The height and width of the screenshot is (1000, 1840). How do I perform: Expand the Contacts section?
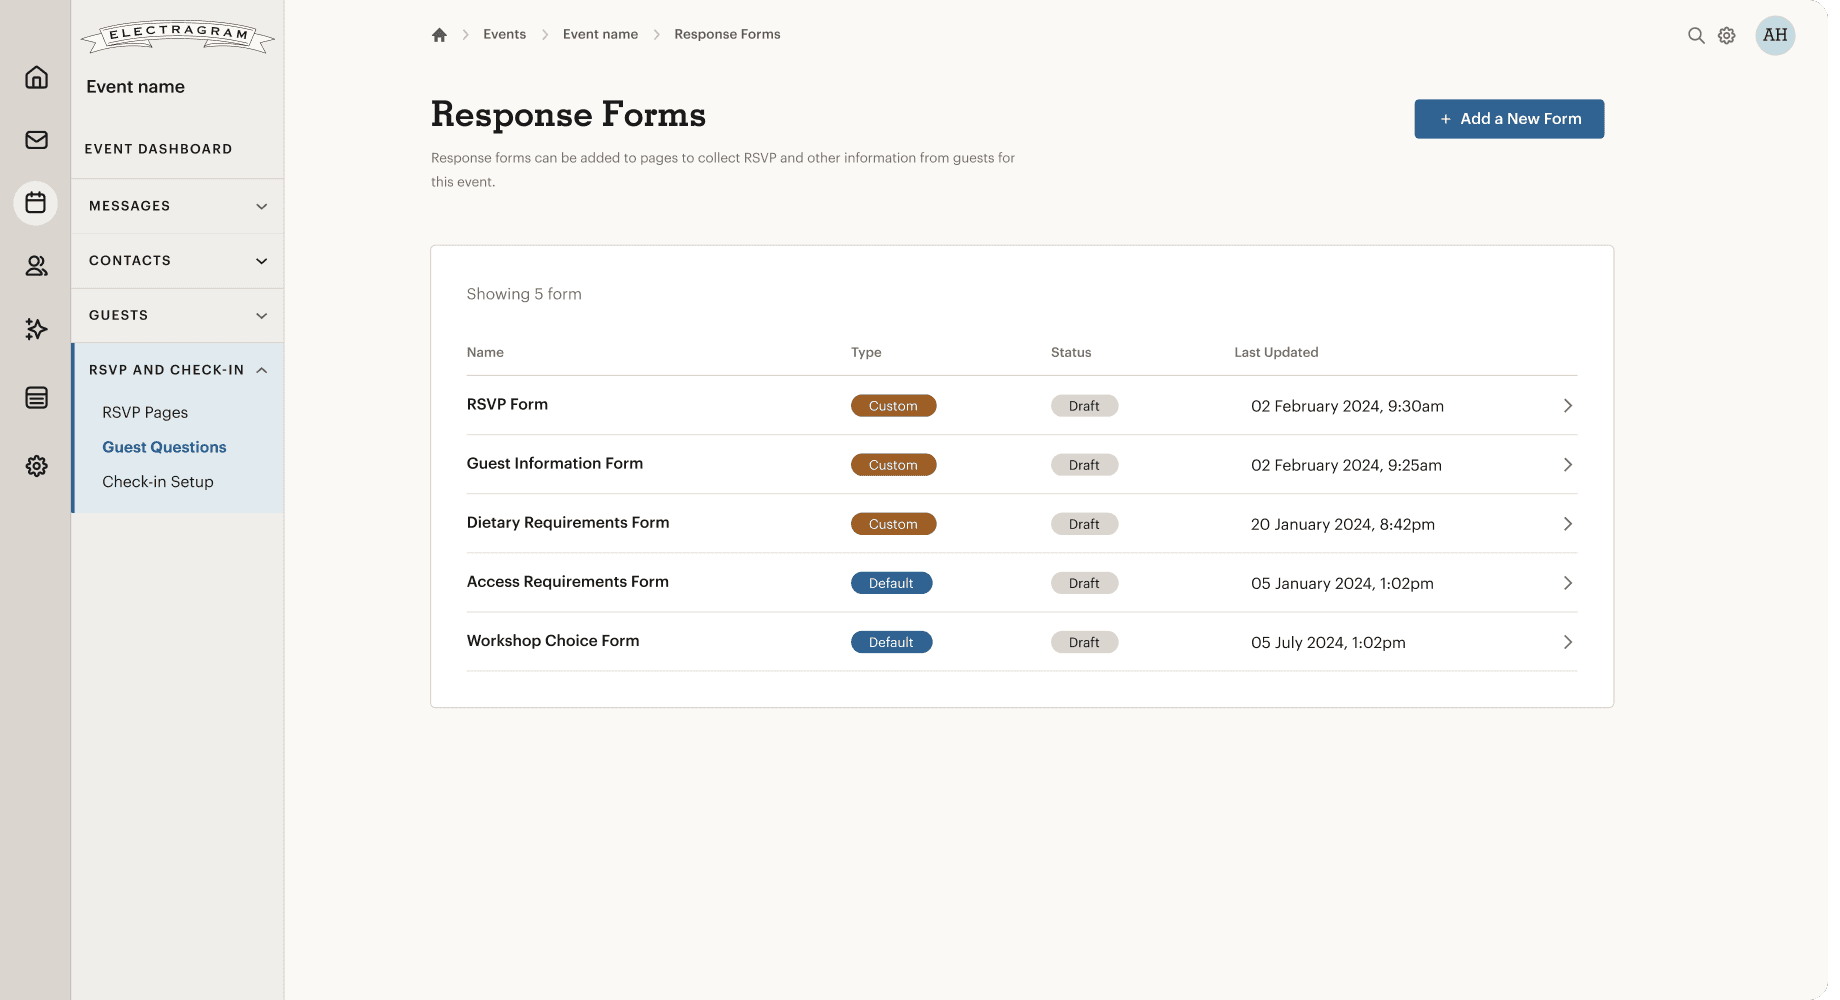(x=177, y=260)
